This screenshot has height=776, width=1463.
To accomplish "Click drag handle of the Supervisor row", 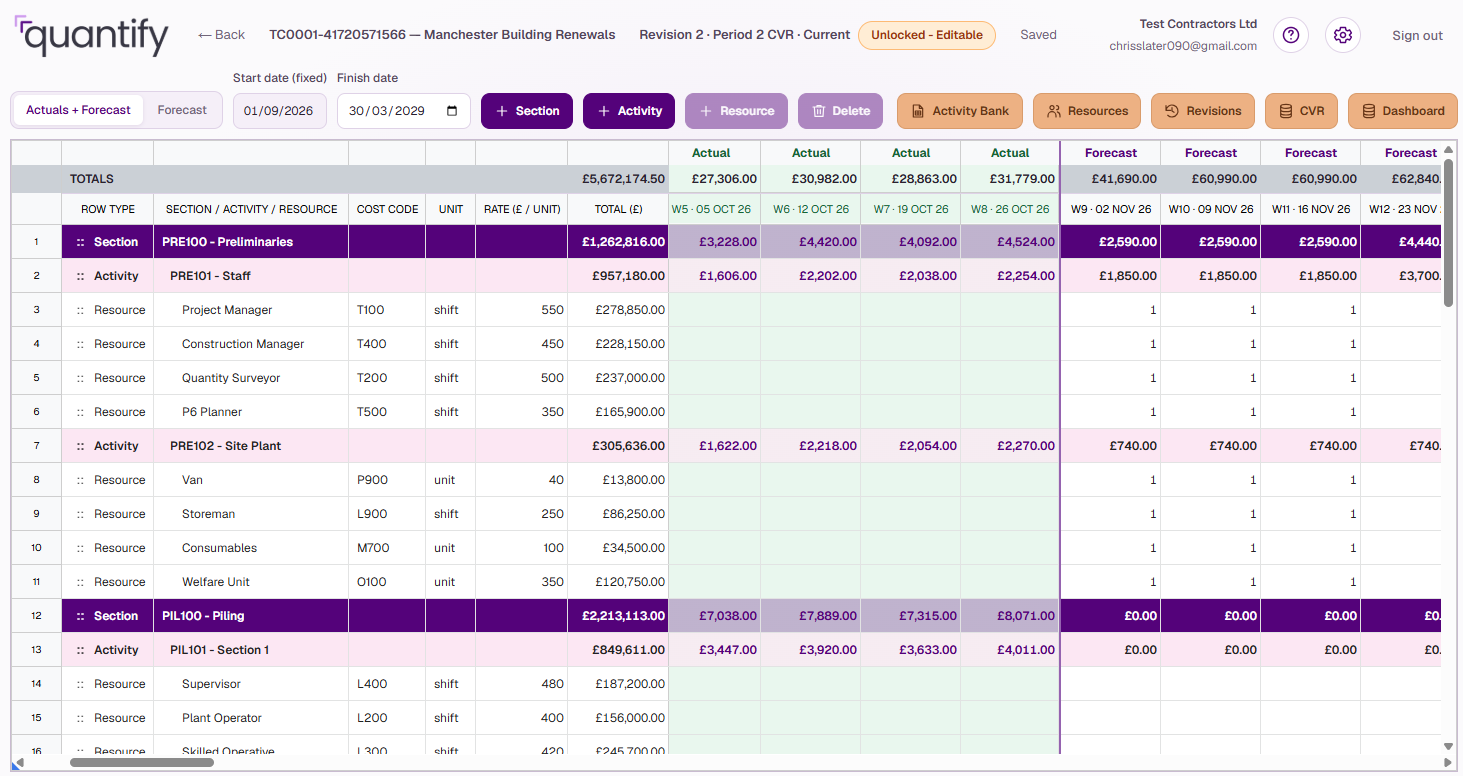I will [80, 684].
